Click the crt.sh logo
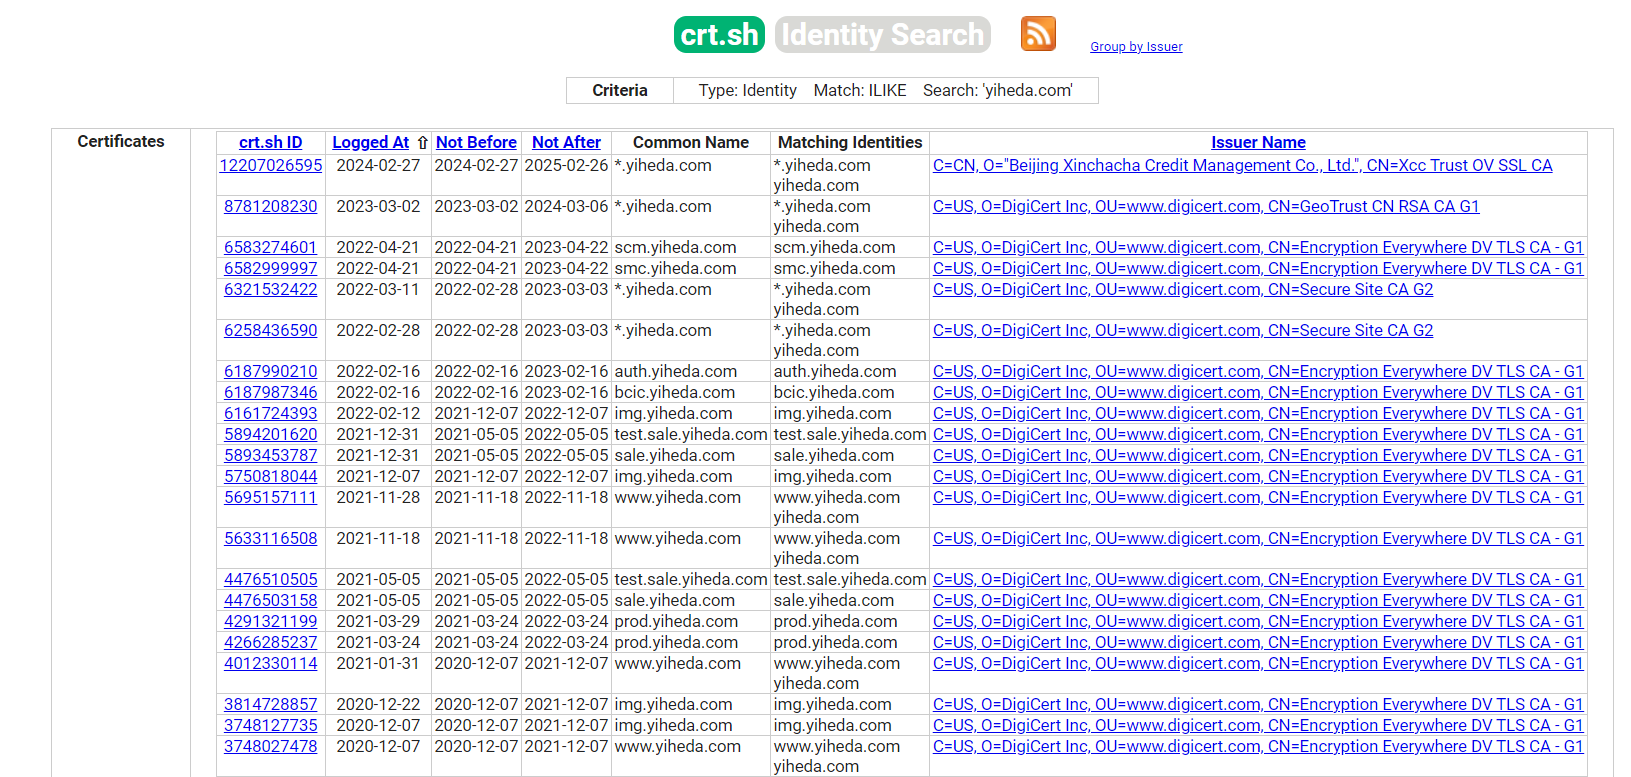Viewport: 1631px width, 777px height. pyautogui.click(x=719, y=35)
